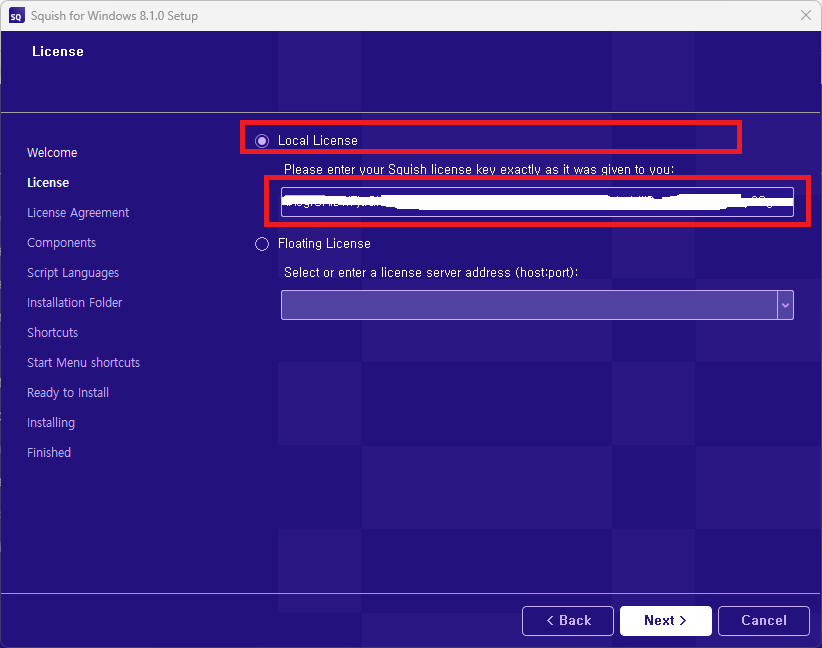Select Installation Folder step in sidebar

pos(74,303)
